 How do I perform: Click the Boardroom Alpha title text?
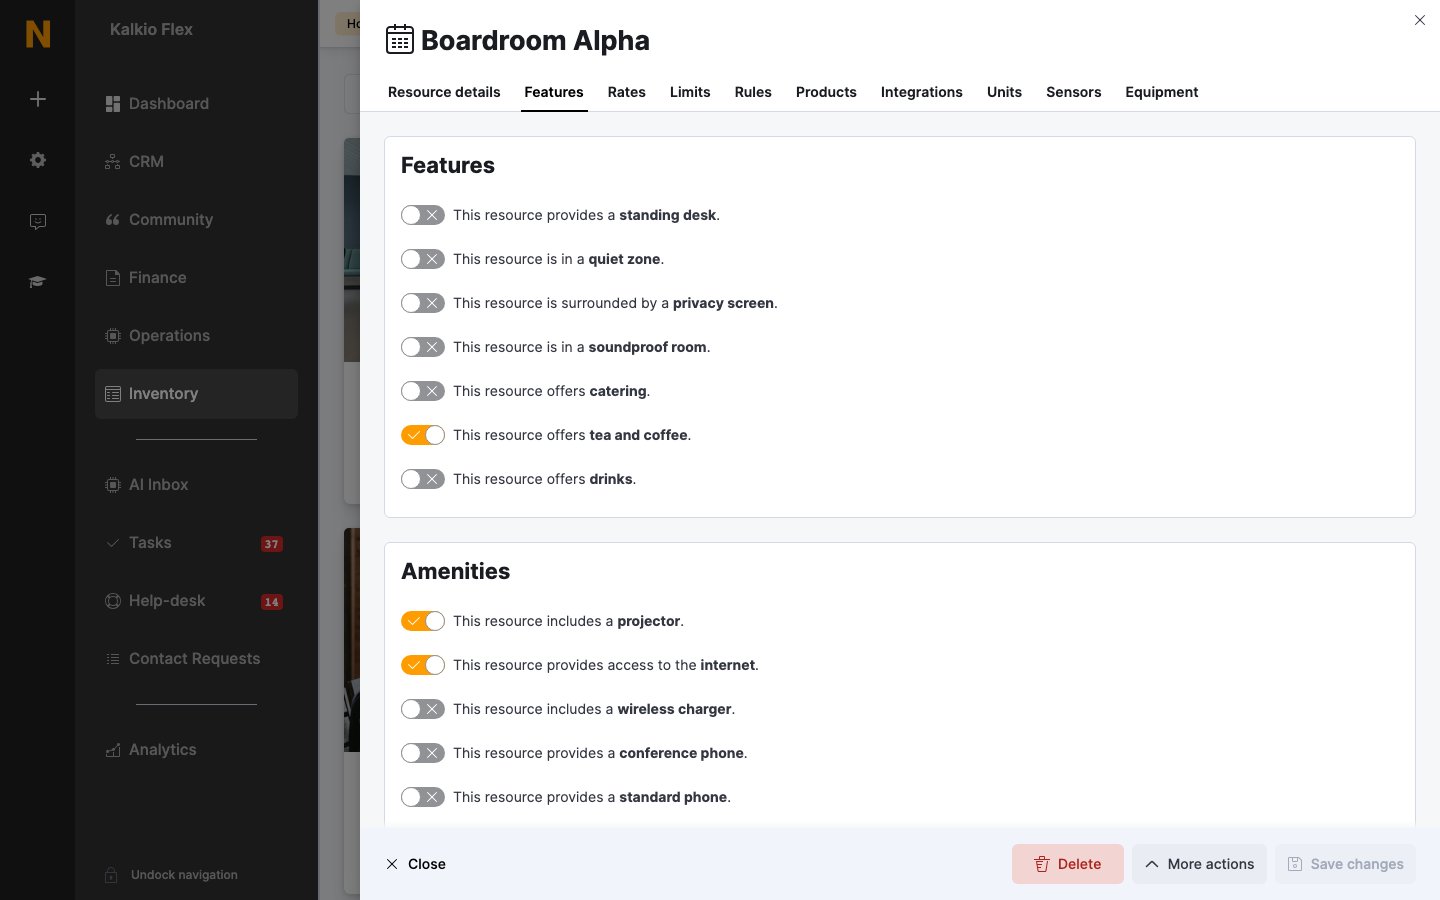pos(535,40)
